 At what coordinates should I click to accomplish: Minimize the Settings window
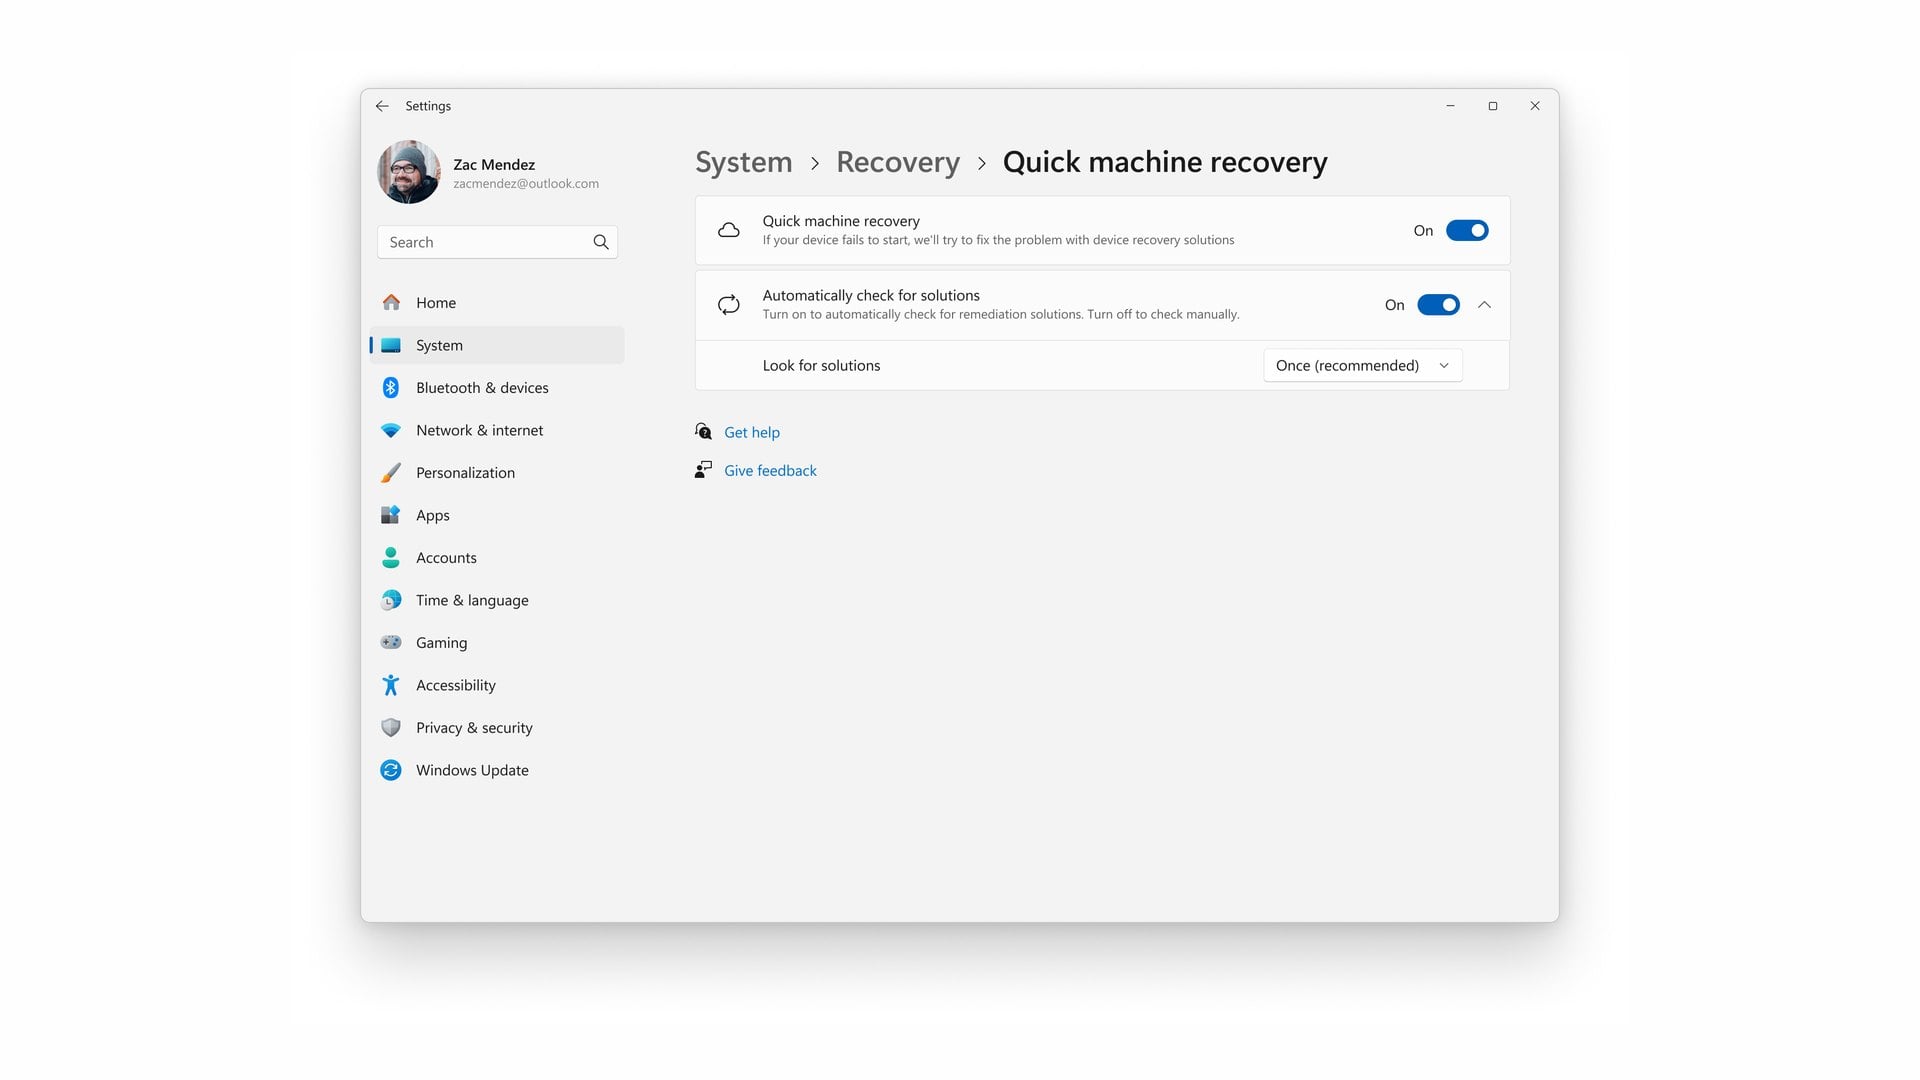coord(1450,106)
